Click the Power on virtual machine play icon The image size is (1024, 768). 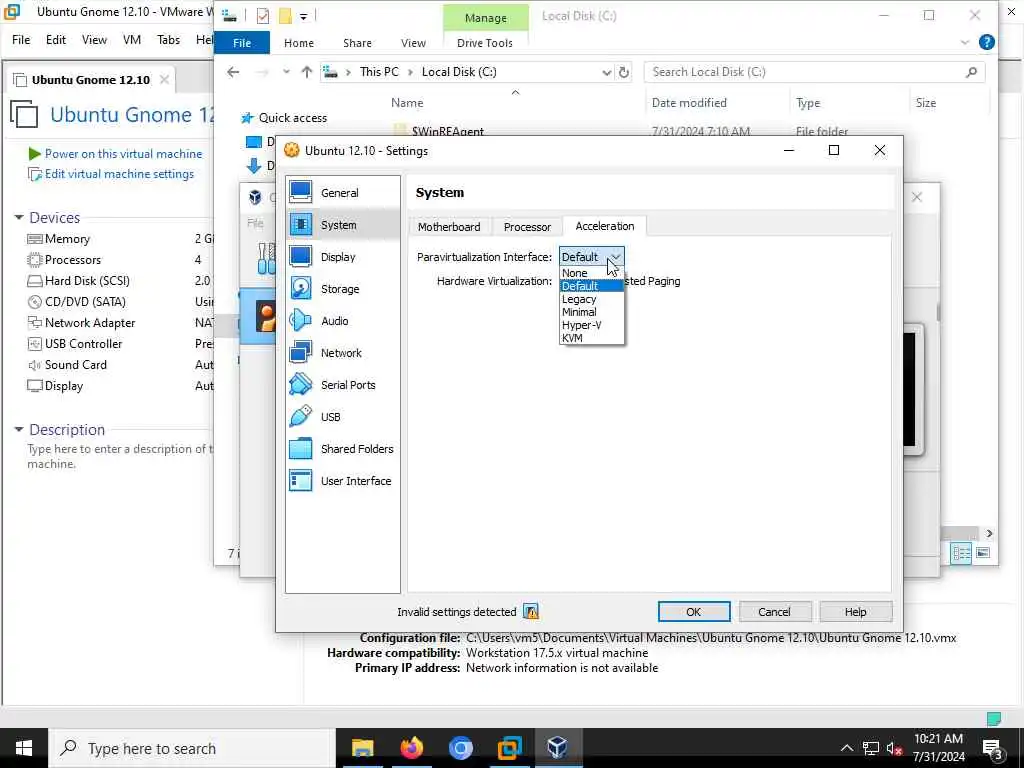pyautogui.click(x=35, y=154)
